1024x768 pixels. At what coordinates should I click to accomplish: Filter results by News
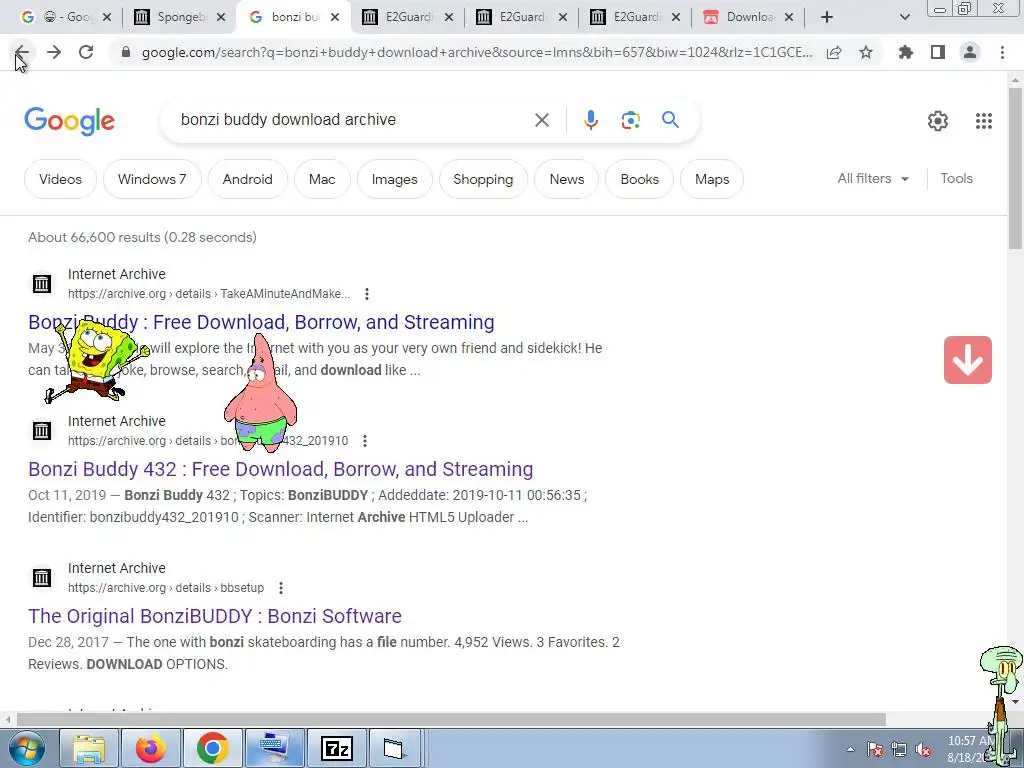click(x=566, y=179)
